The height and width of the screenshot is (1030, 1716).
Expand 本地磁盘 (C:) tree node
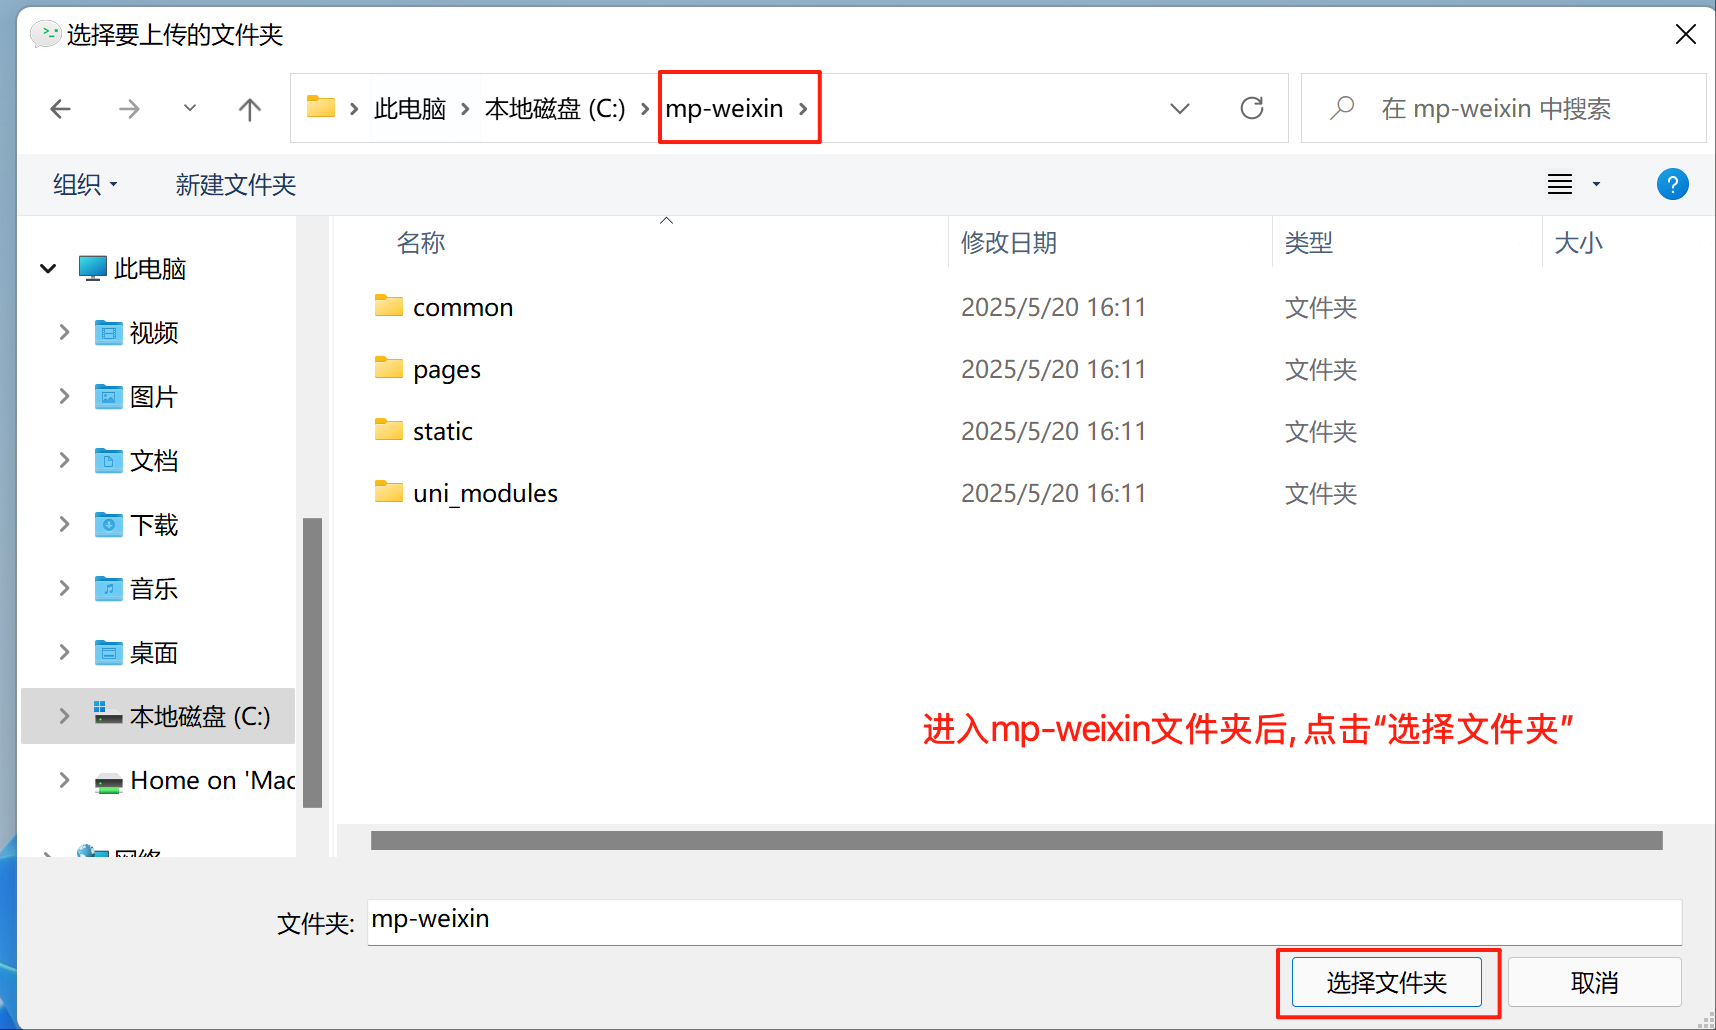(x=65, y=716)
